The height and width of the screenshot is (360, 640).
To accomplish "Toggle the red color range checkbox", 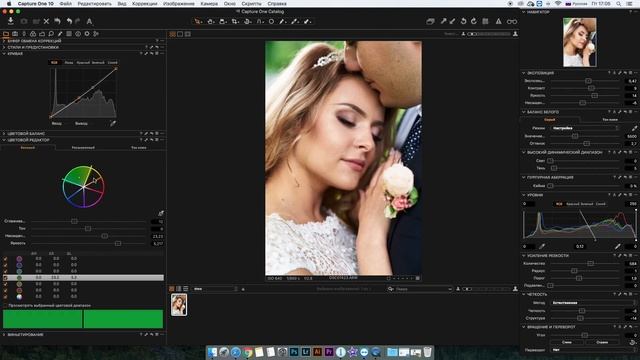I will [x=5, y=290].
